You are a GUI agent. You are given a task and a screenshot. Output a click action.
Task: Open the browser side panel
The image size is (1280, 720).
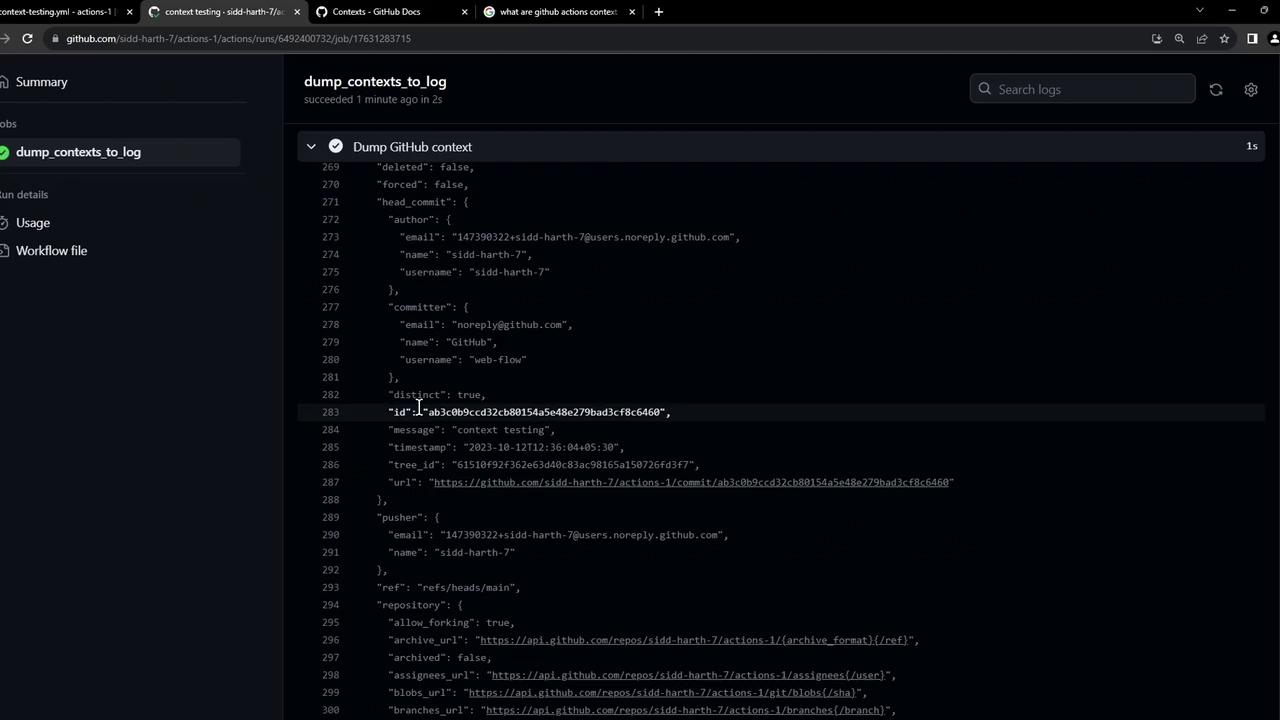1252,39
